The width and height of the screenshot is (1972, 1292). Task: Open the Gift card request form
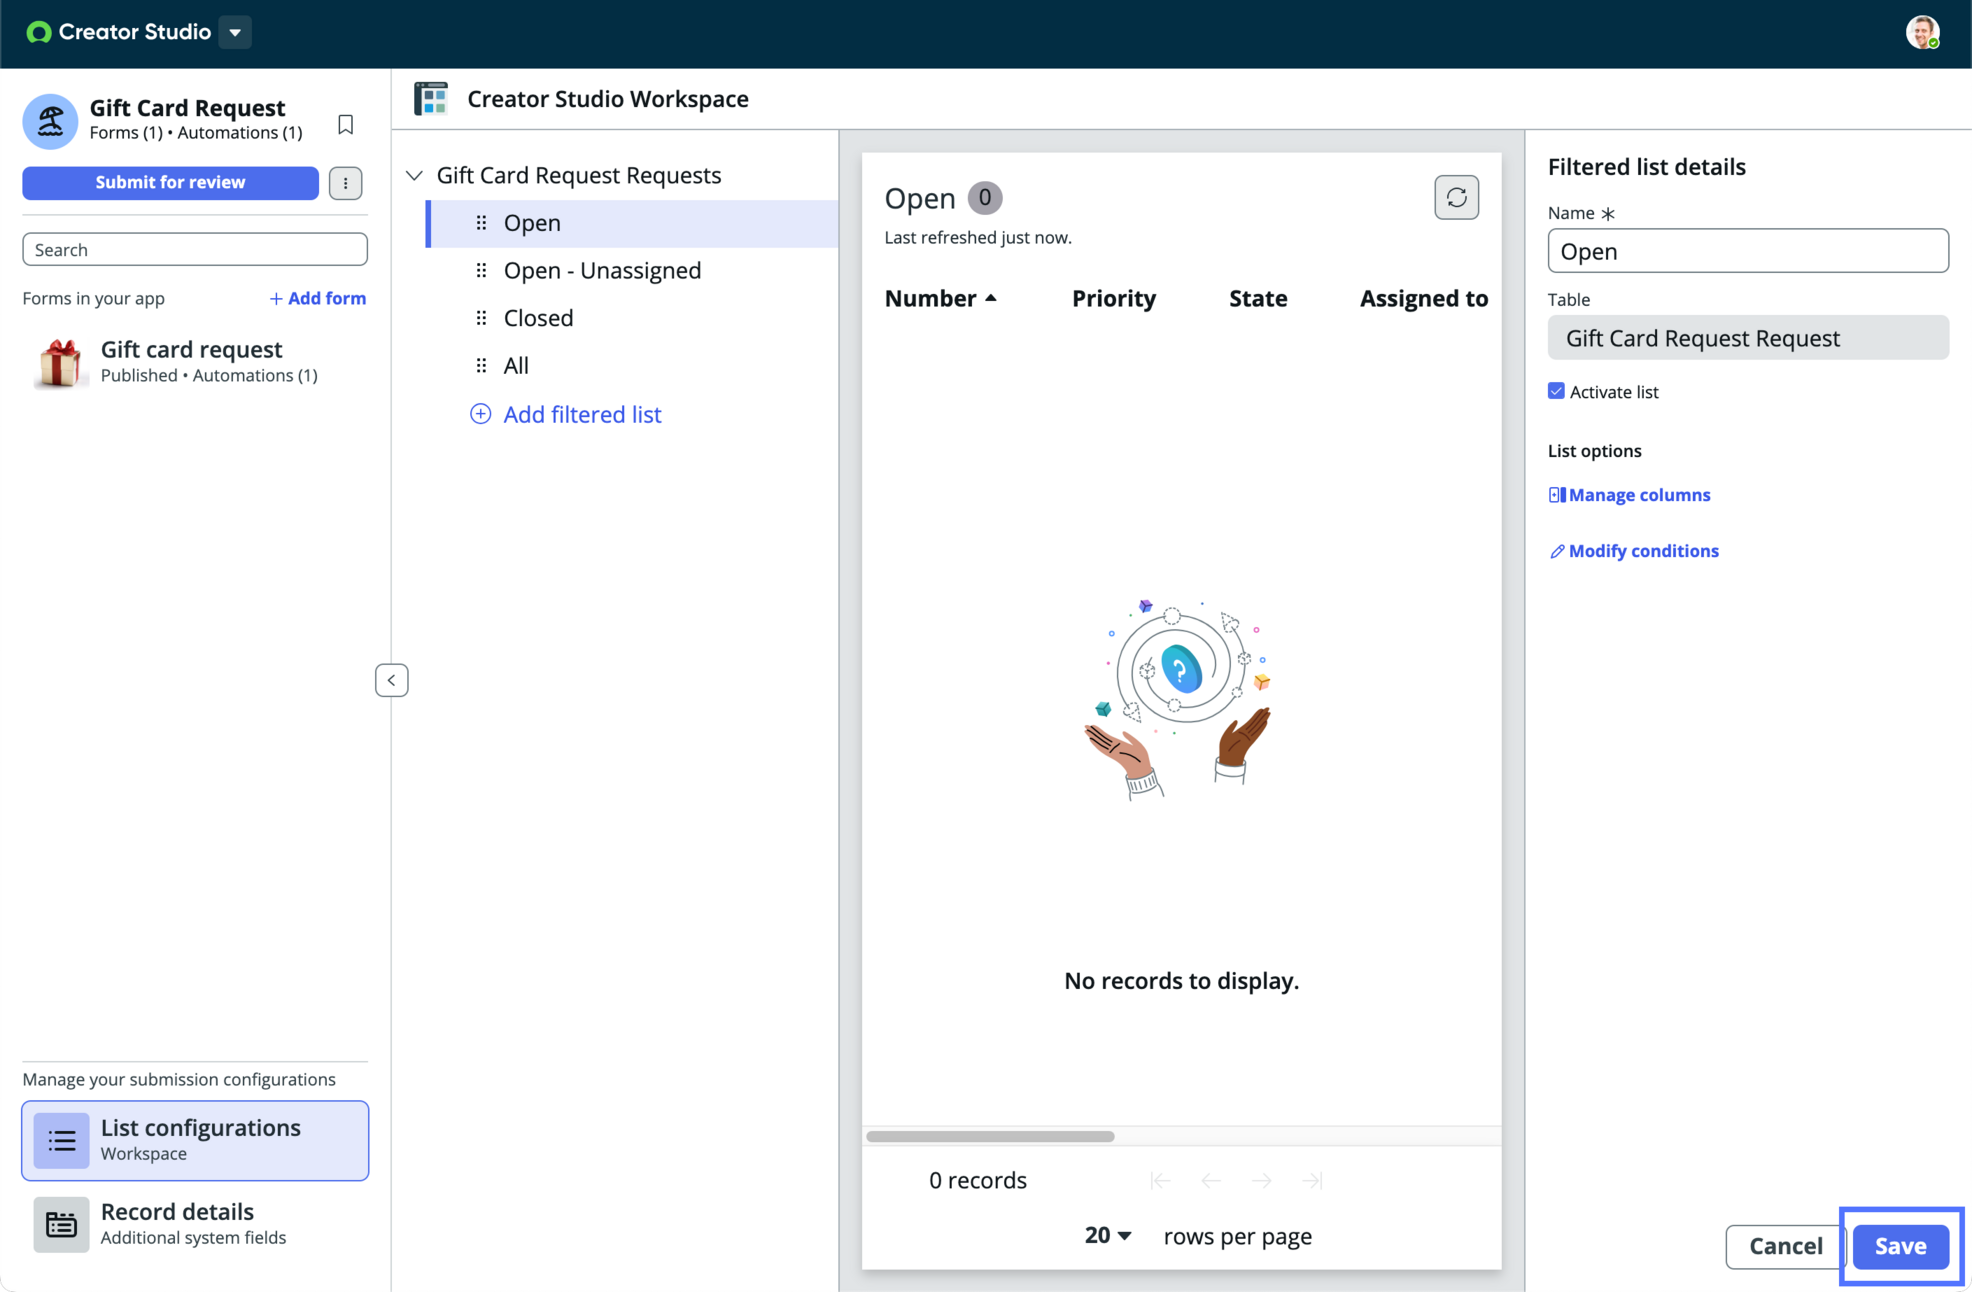point(195,361)
